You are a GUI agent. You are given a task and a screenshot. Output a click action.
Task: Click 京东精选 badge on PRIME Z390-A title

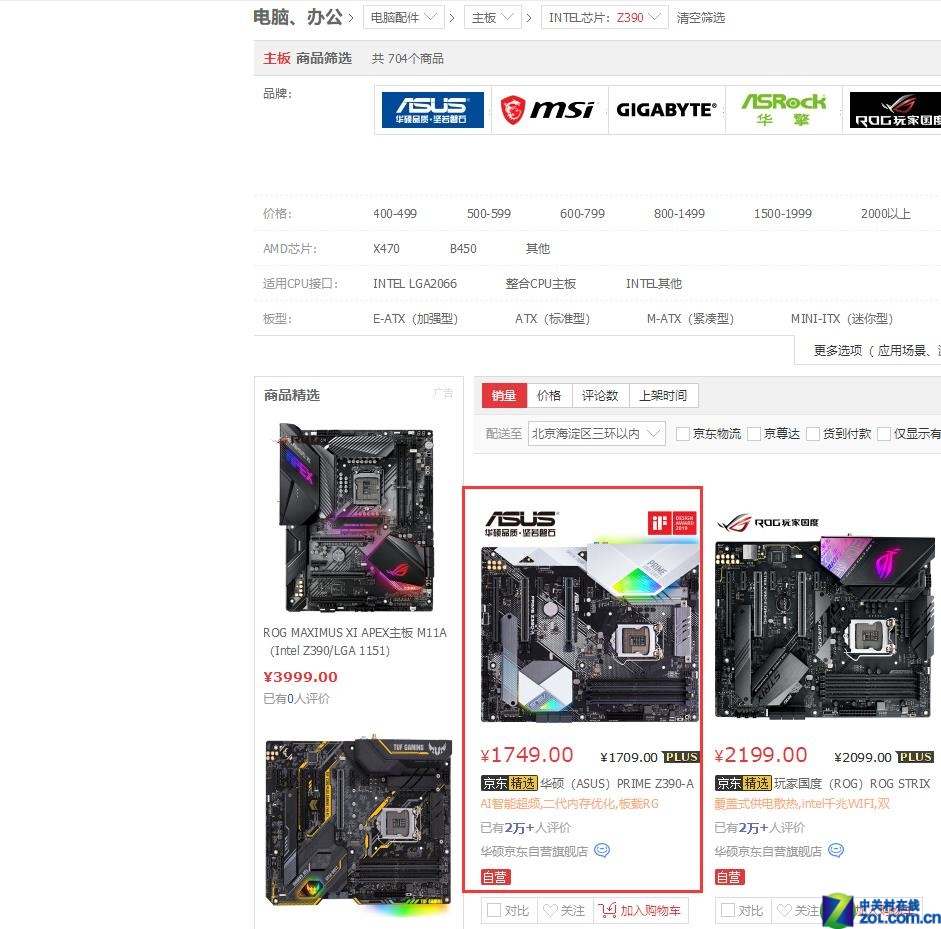click(x=509, y=783)
